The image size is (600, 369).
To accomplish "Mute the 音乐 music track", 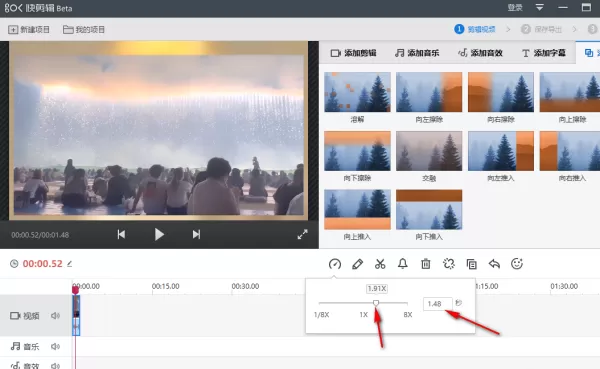I will pos(55,346).
